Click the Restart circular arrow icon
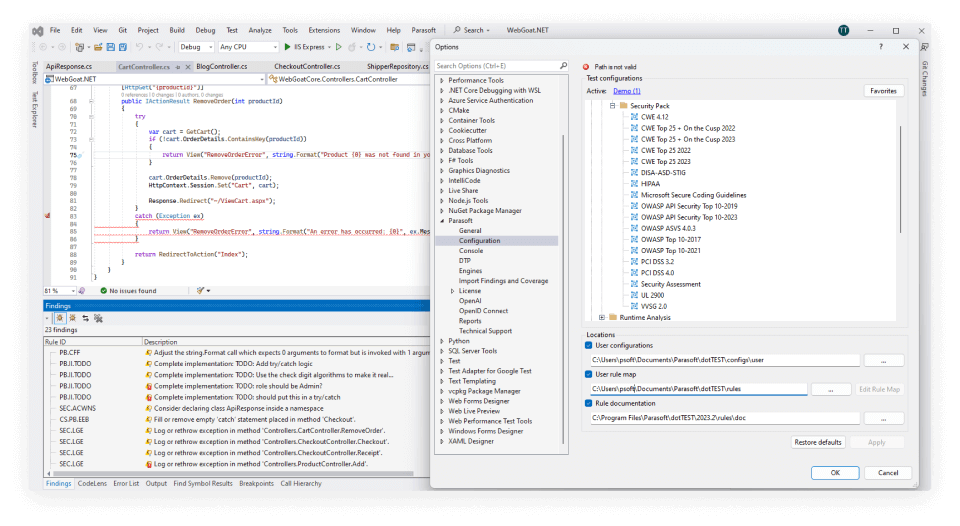 pyautogui.click(x=370, y=47)
